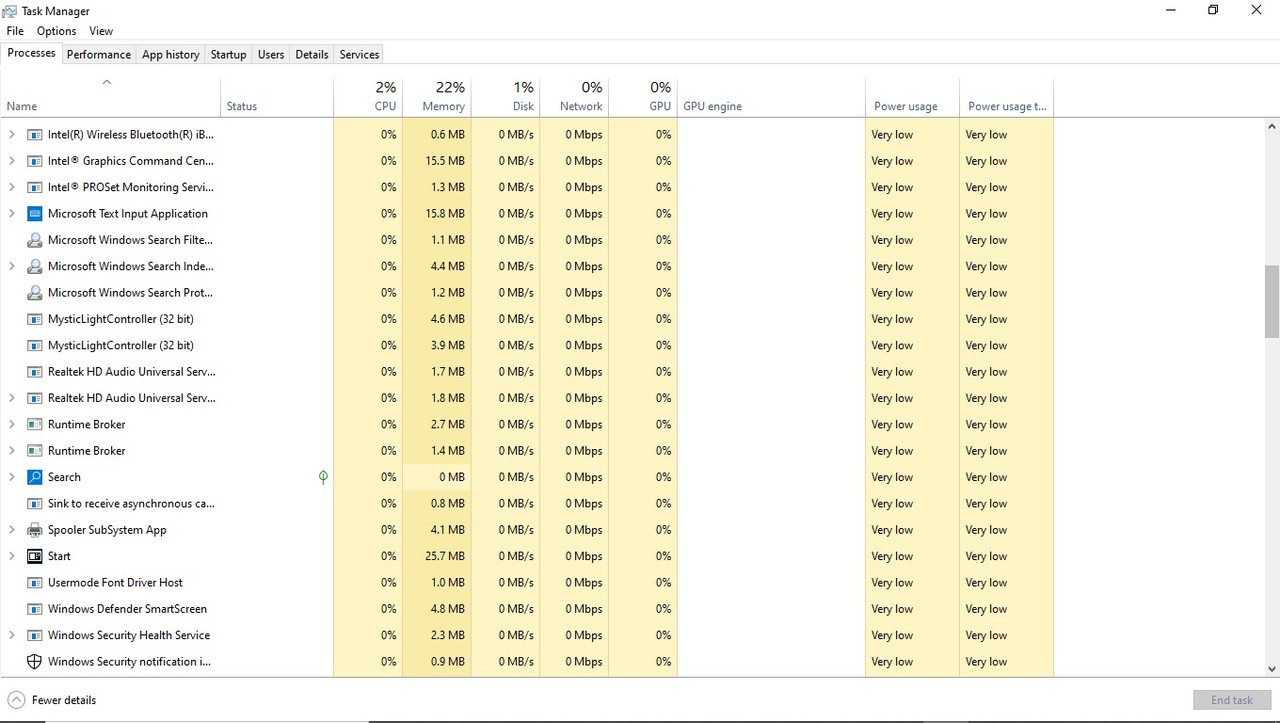The image size is (1280, 723).
Task: Click the Windows Defender SmartScreen icon
Action: click(35, 609)
